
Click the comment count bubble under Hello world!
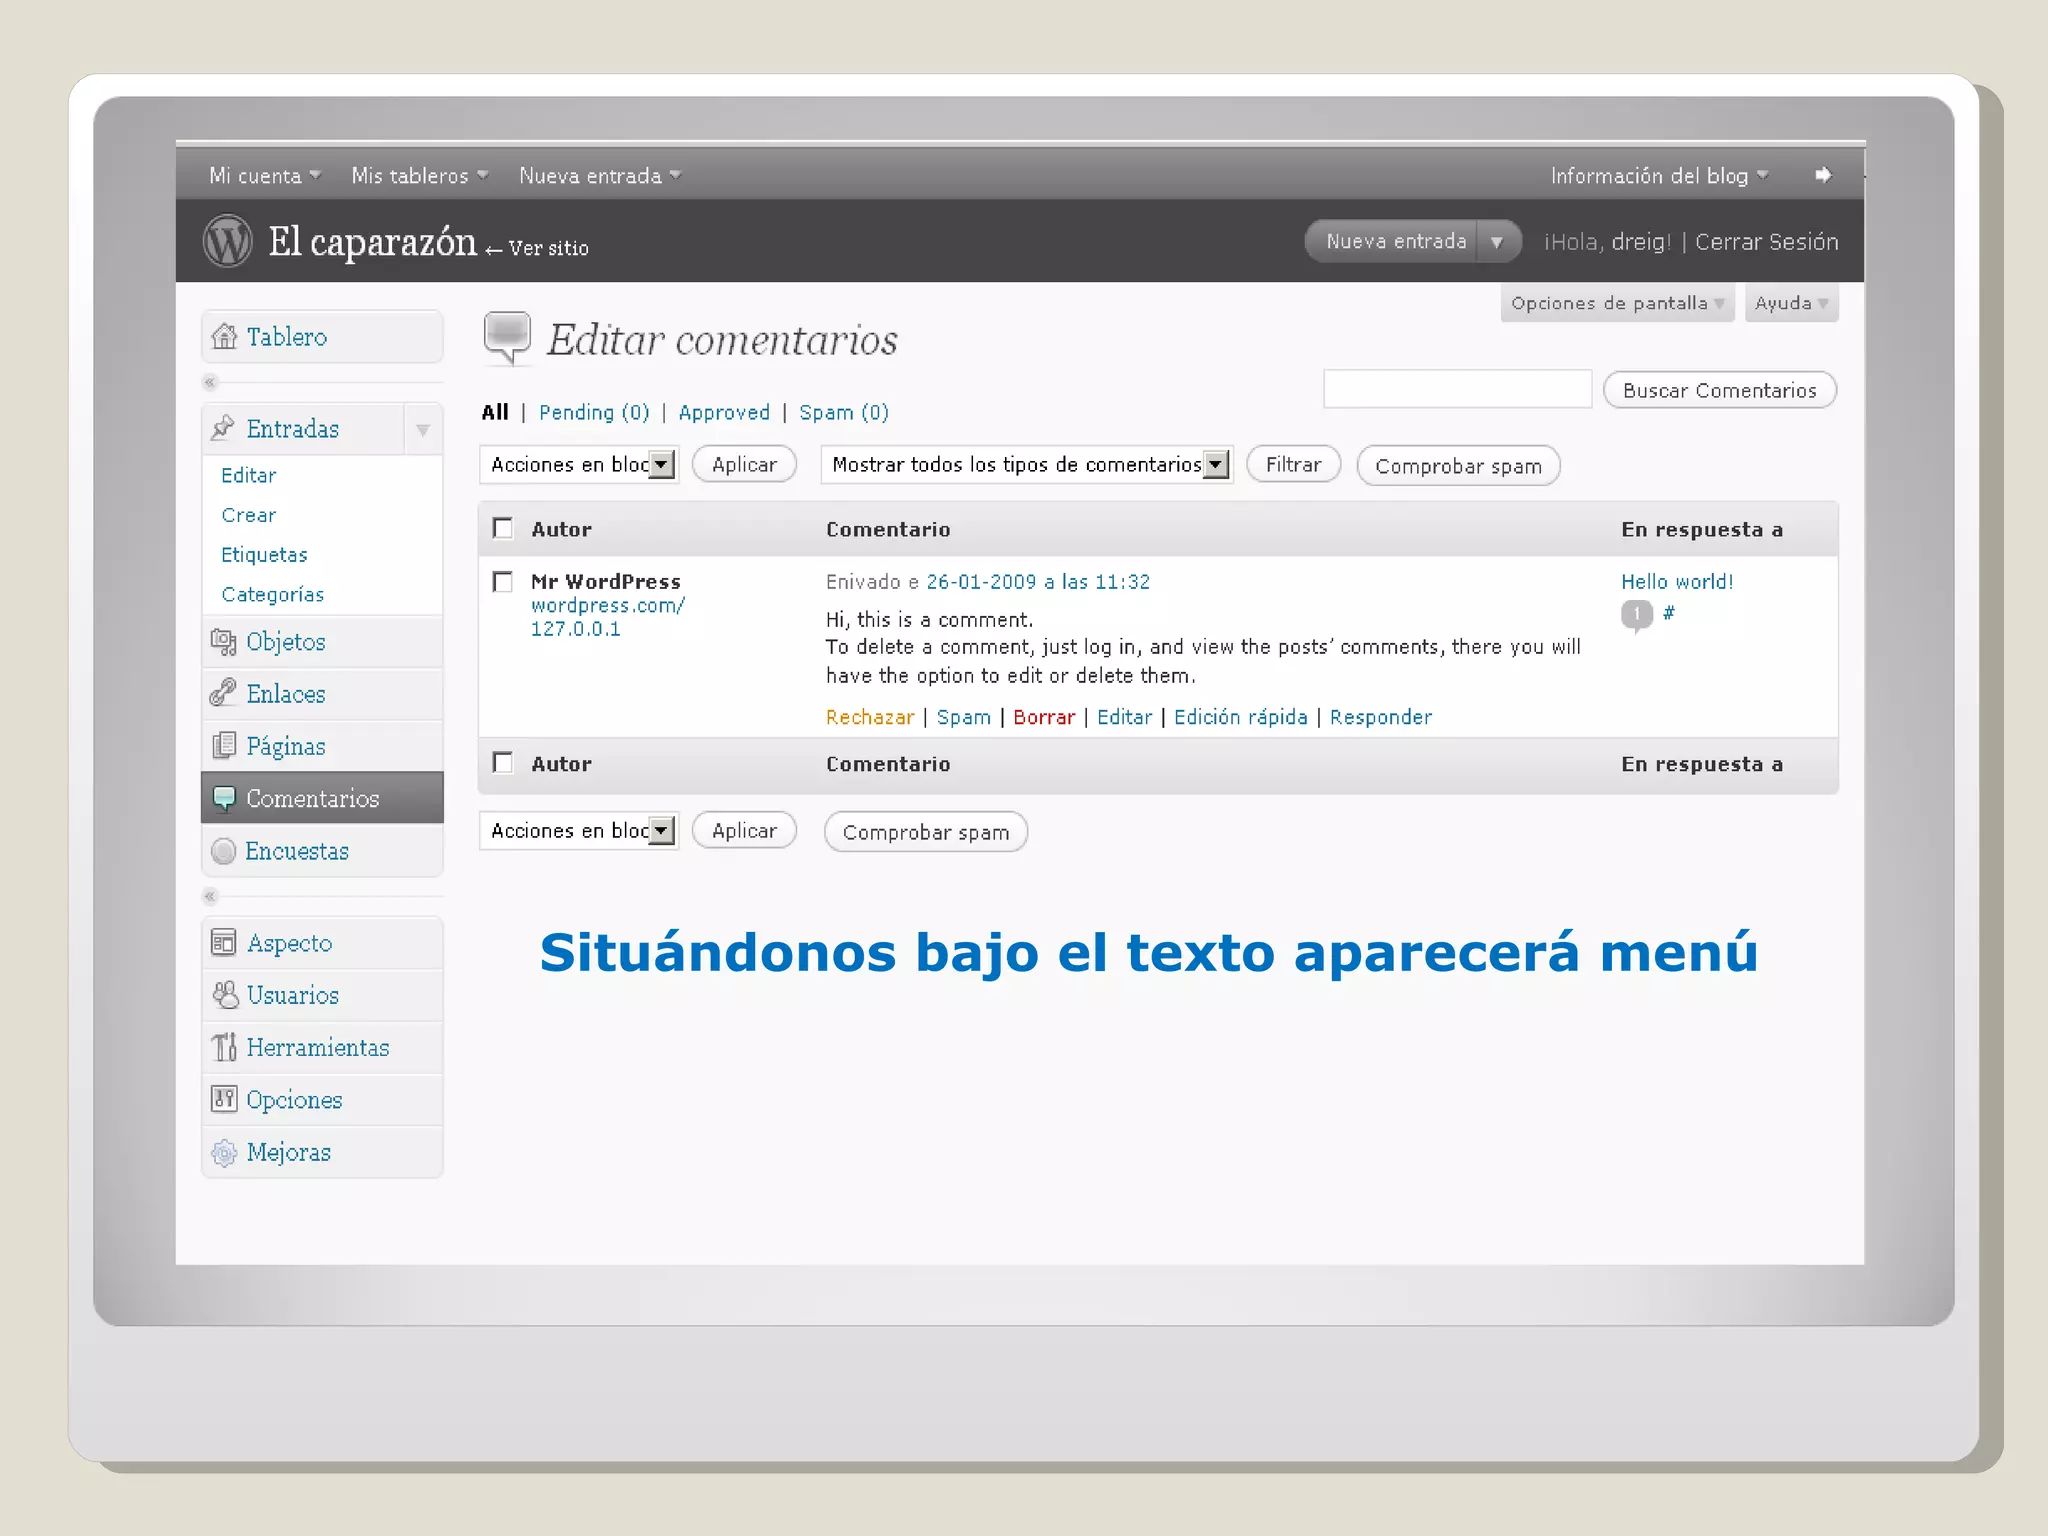[1636, 614]
